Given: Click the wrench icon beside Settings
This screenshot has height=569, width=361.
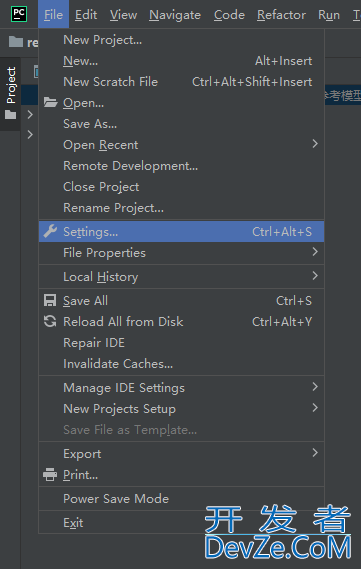Looking at the screenshot, I should tap(50, 231).
